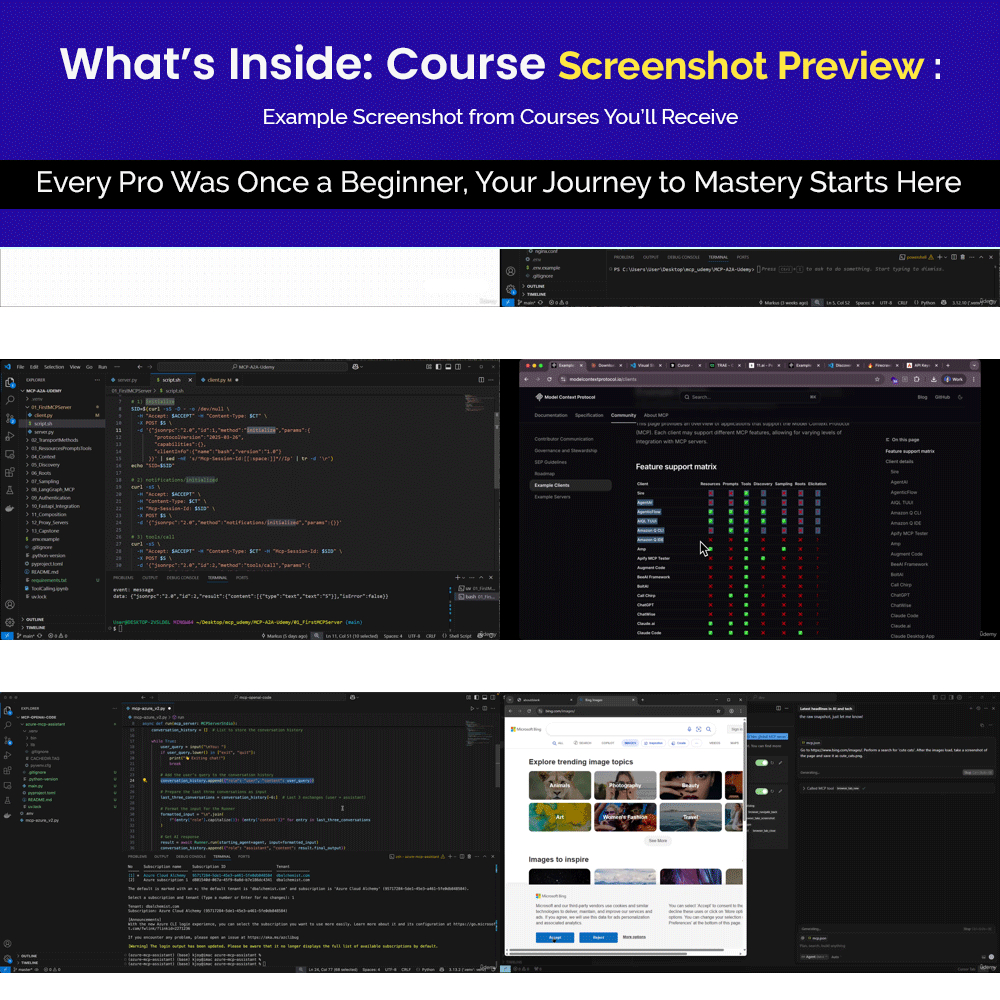Click extensions puzzle icon in MCP browser toolbar
Screen dimensions: 1000x1000
916,379
